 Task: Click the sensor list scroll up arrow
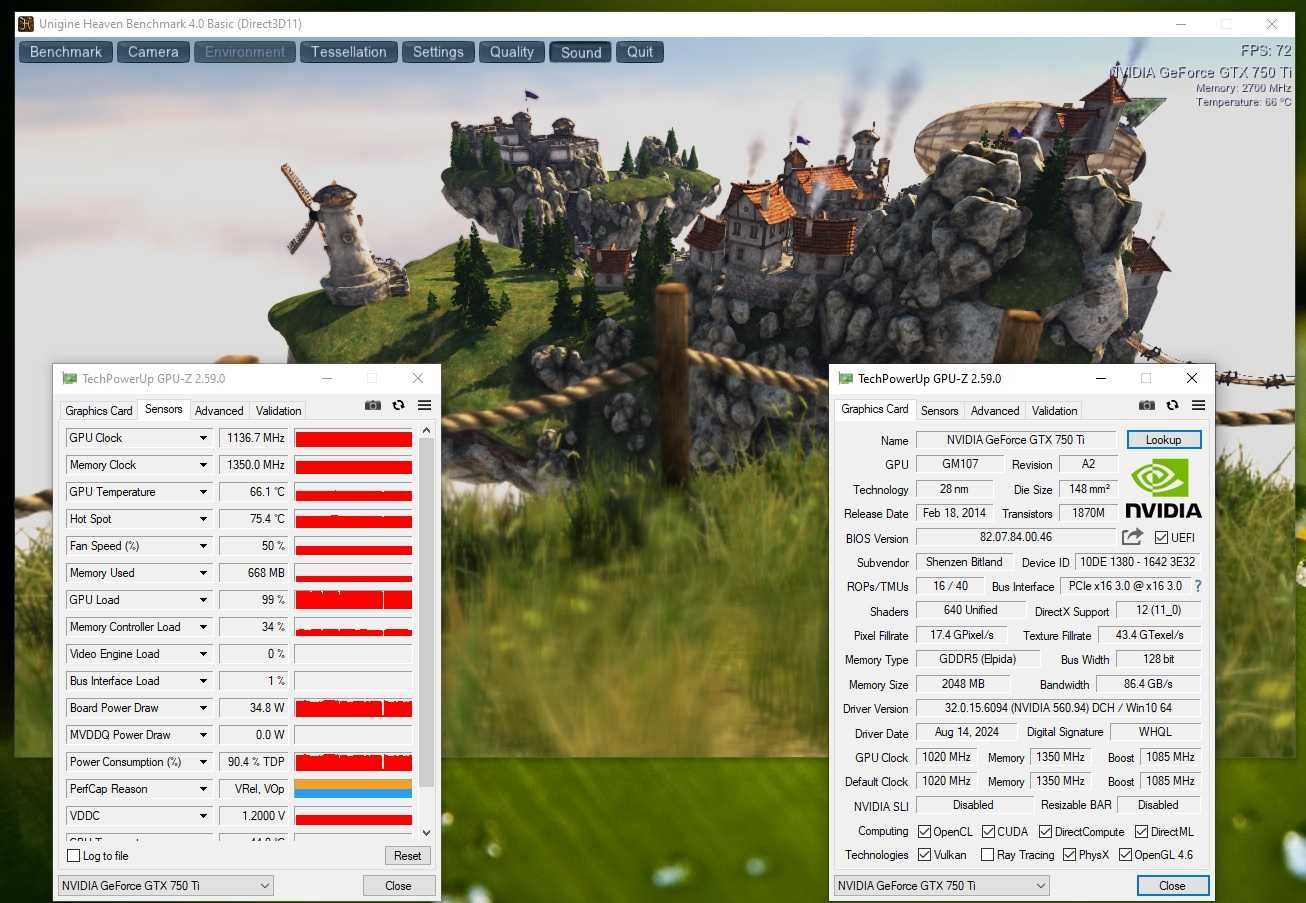(x=426, y=431)
